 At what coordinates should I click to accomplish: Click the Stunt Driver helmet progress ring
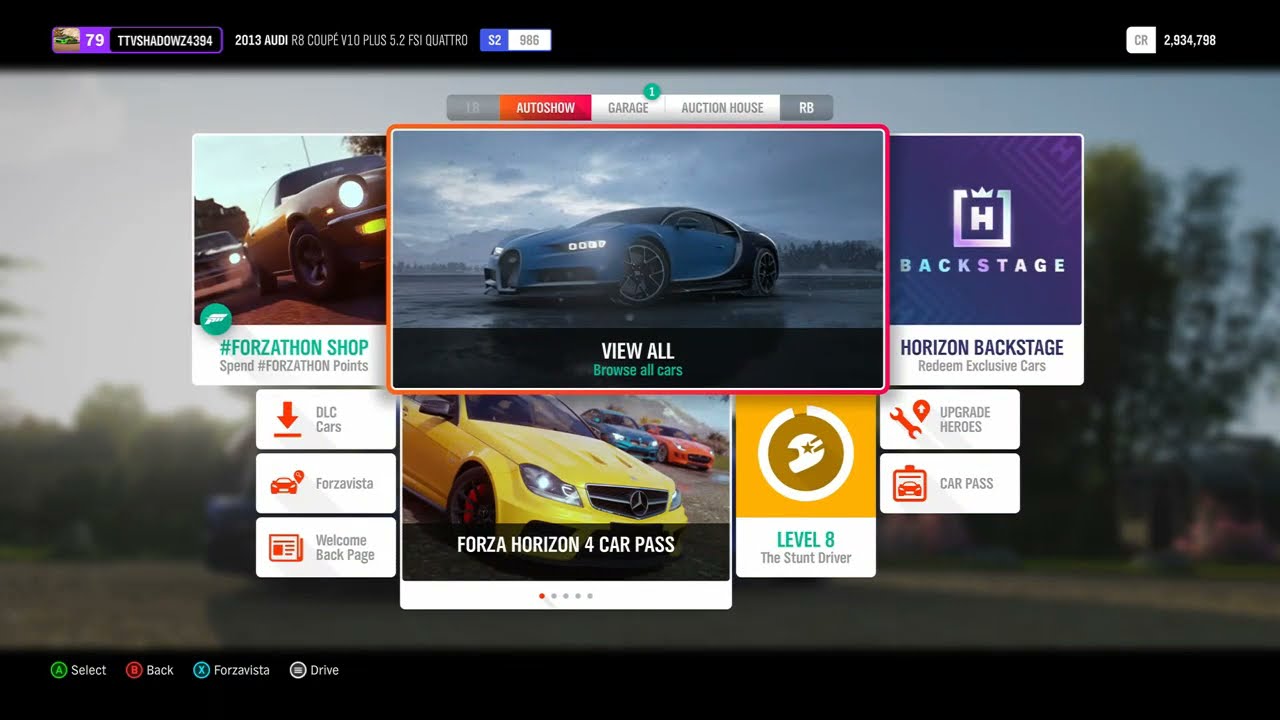806,454
